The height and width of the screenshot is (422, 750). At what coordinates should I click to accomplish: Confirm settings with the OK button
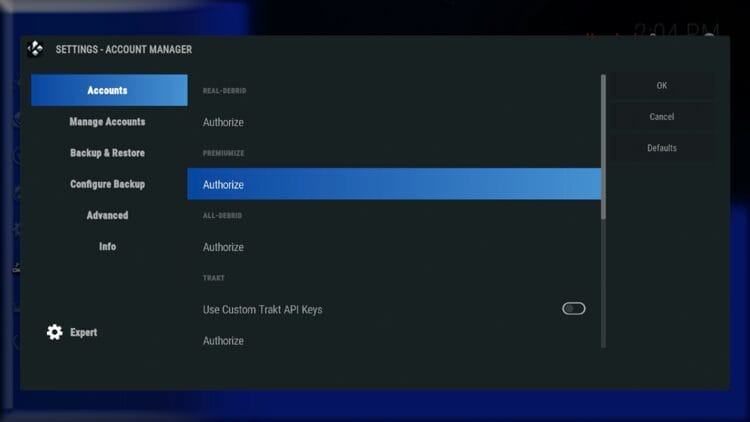tap(662, 85)
